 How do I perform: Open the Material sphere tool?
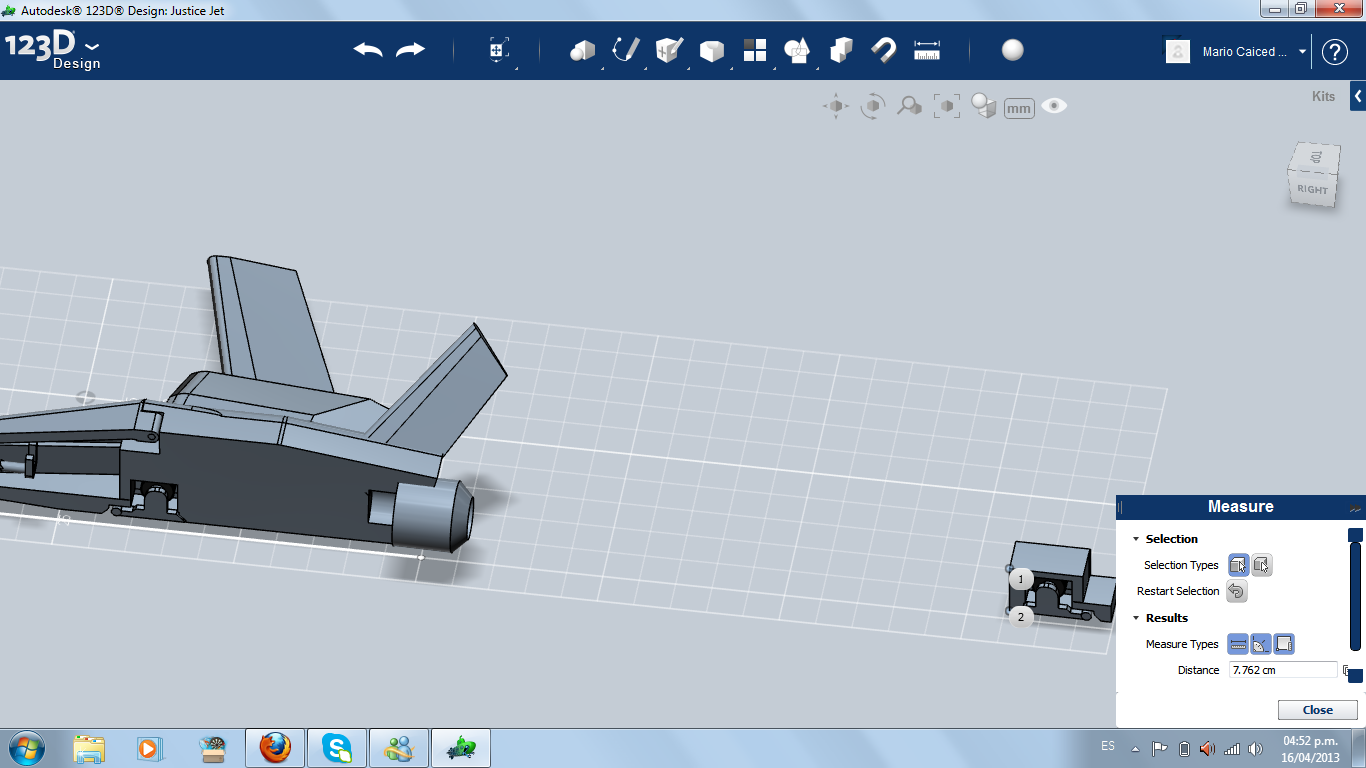coord(1013,50)
